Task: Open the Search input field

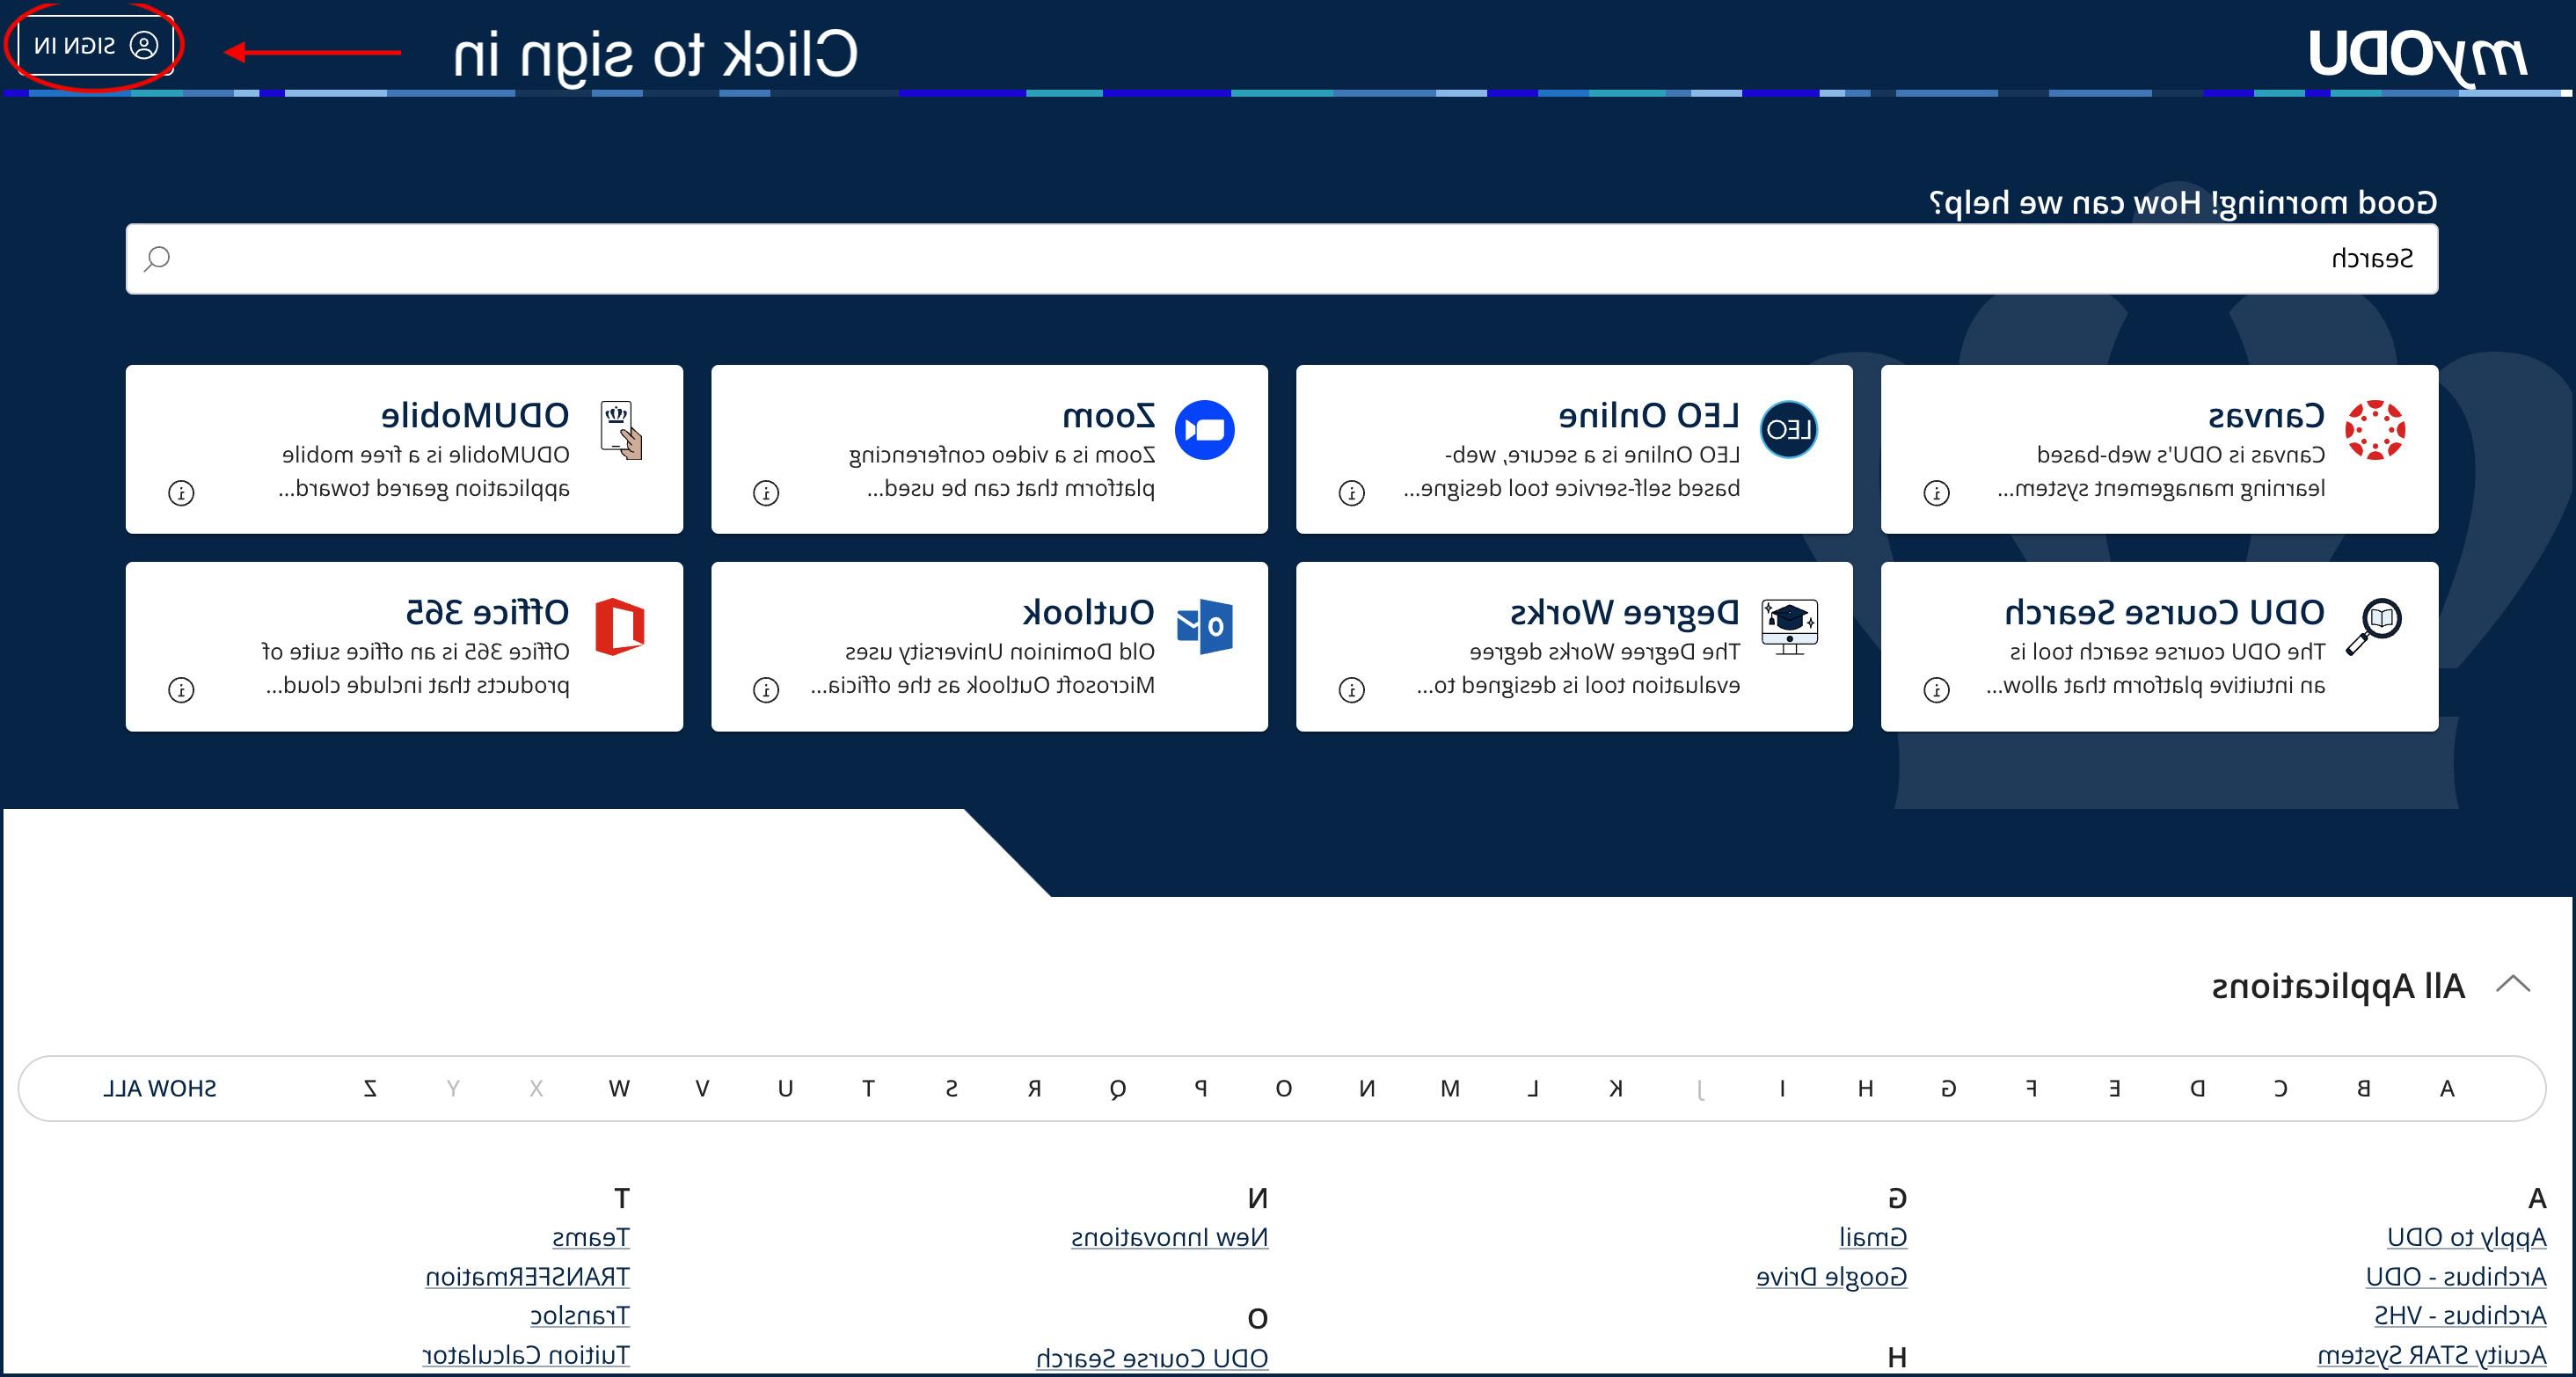Action: (1288, 258)
